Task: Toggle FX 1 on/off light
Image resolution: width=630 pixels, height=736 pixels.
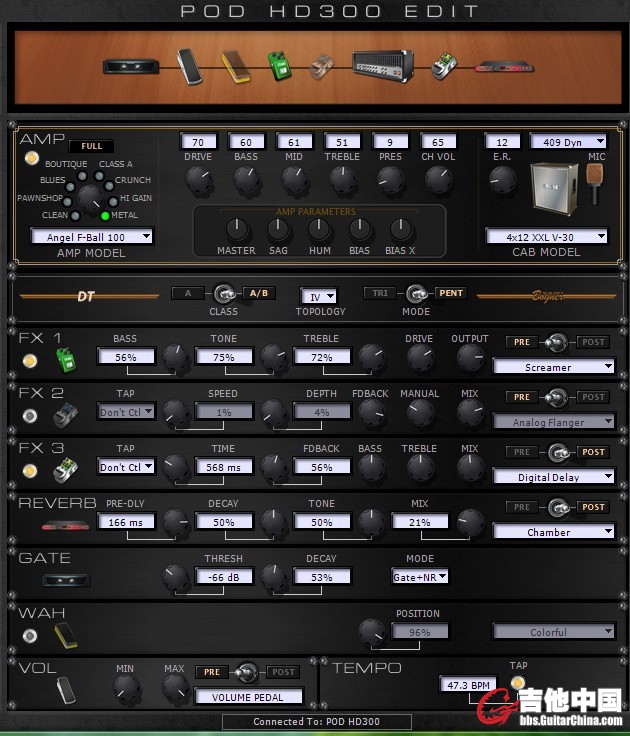Action: (30, 361)
